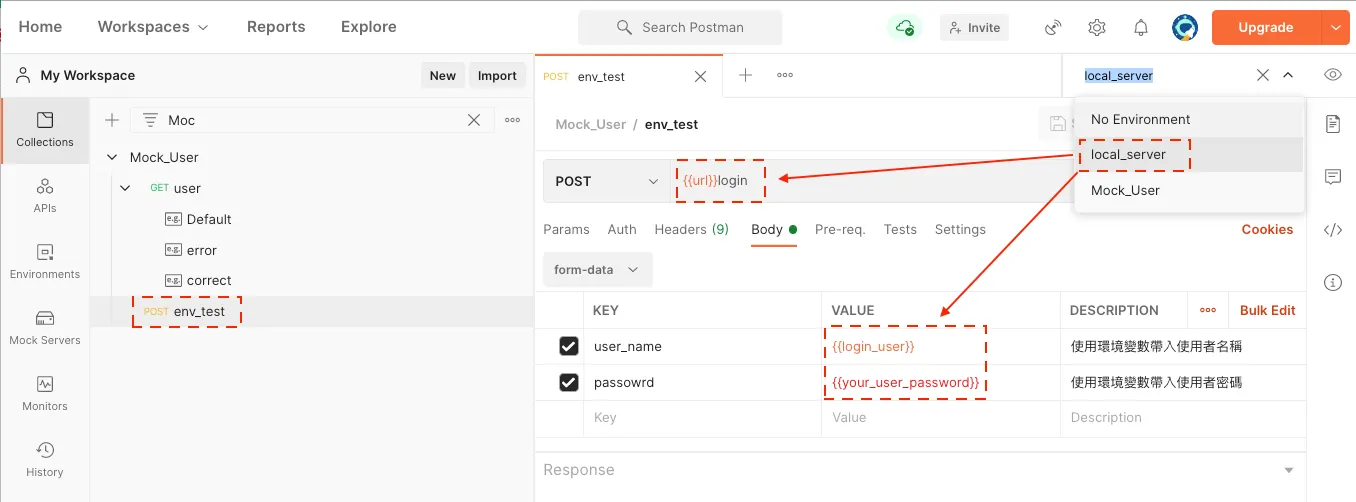Open the Mock Servers sidebar panel
Screen dimensions: 1356x502
(x=45, y=328)
